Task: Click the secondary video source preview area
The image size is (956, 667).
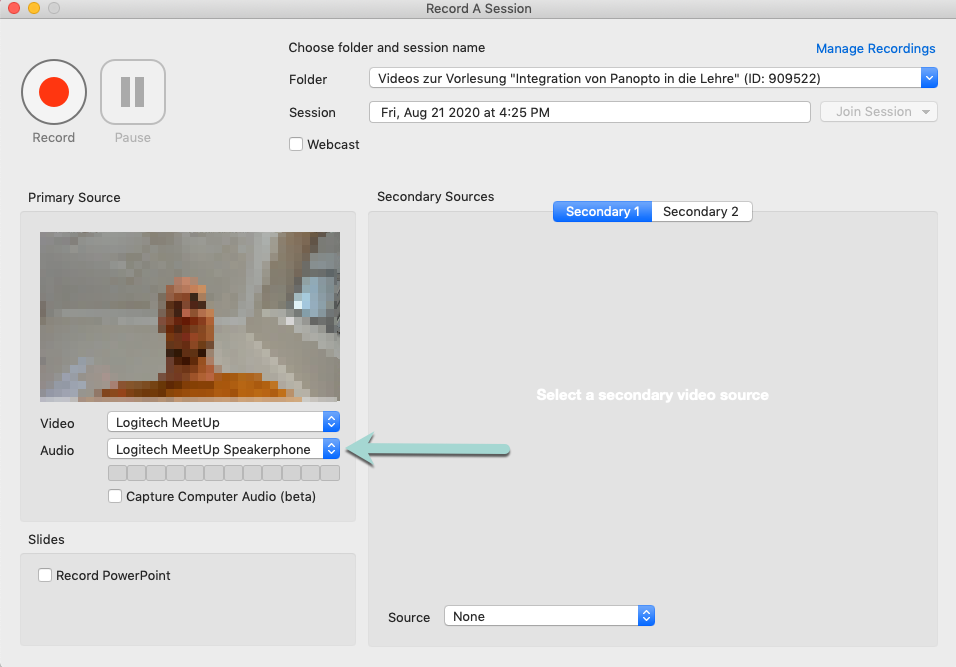Action: [x=652, y=395]
